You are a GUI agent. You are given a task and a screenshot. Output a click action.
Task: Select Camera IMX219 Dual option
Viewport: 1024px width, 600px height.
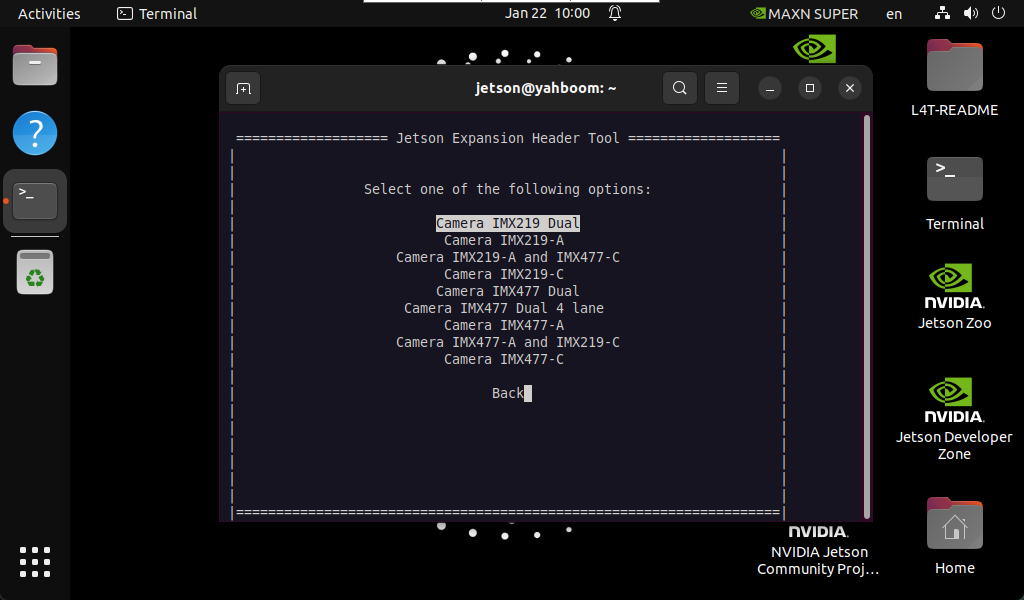coord(508,224)
